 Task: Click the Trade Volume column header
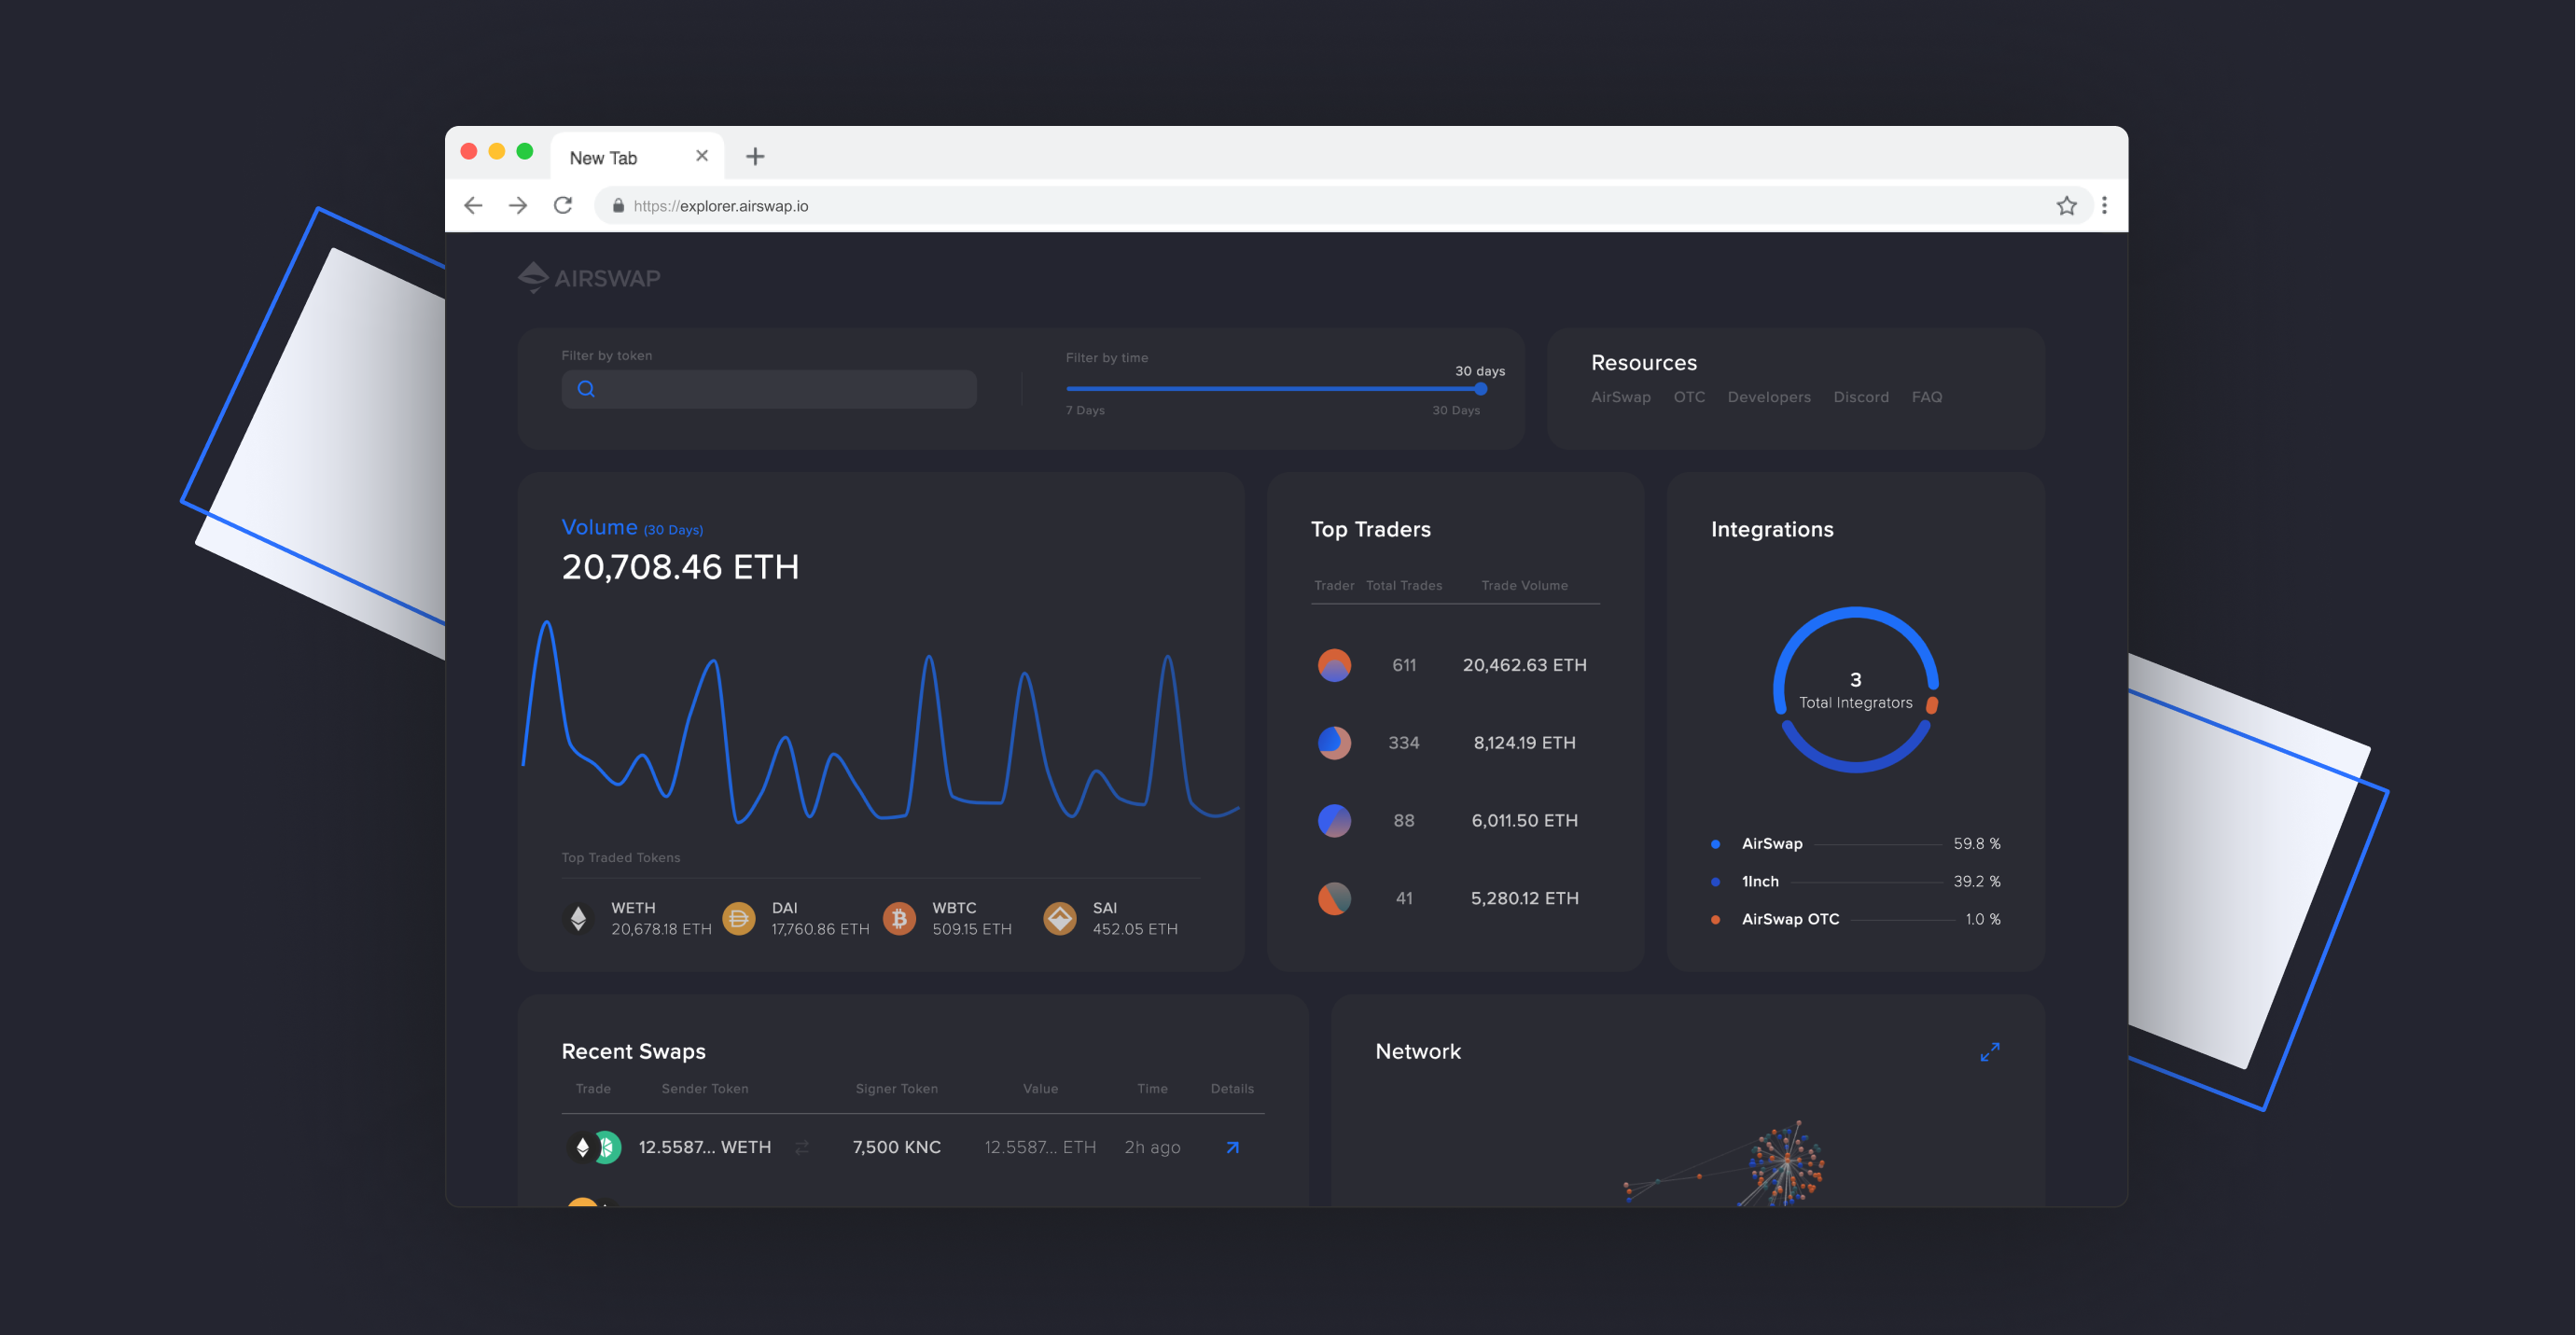(1524, 586)
